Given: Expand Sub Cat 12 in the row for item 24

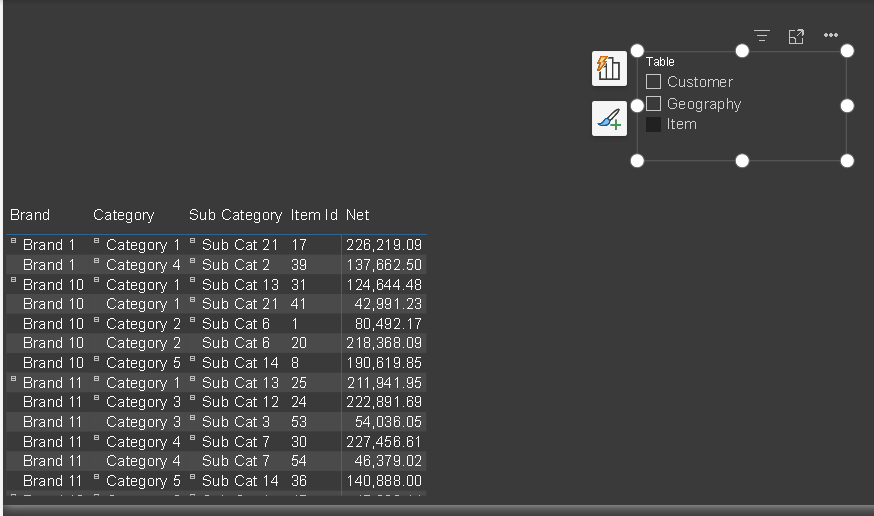Looking at the screenshot, I should click(x=192, y=398).
